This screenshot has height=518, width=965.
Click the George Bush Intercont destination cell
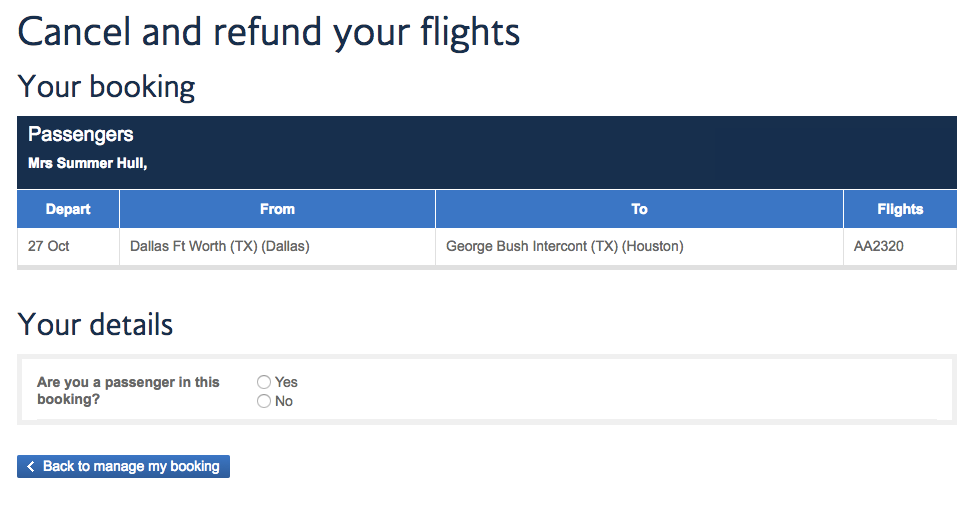pos(565,246)
